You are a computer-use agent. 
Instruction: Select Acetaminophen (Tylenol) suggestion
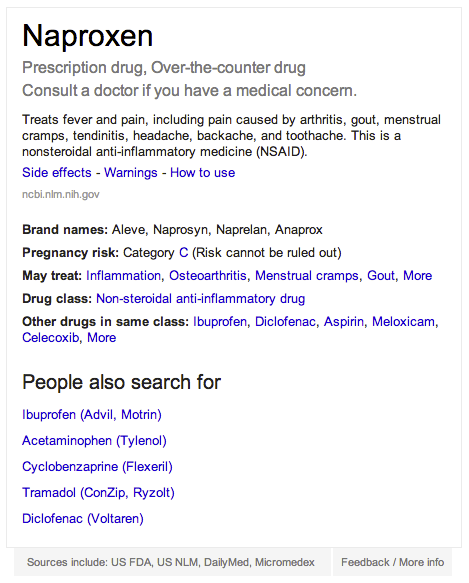click(x=94, y=441)
